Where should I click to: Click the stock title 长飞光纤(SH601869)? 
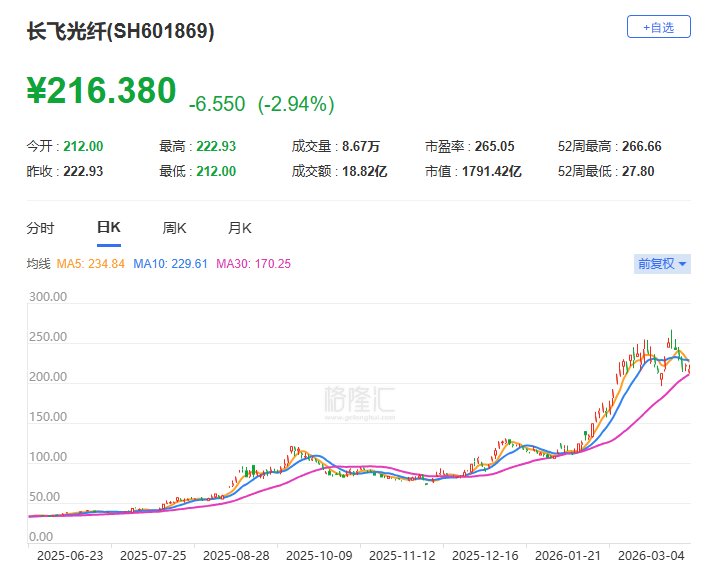pyautogui.click(x=121, y=31)
